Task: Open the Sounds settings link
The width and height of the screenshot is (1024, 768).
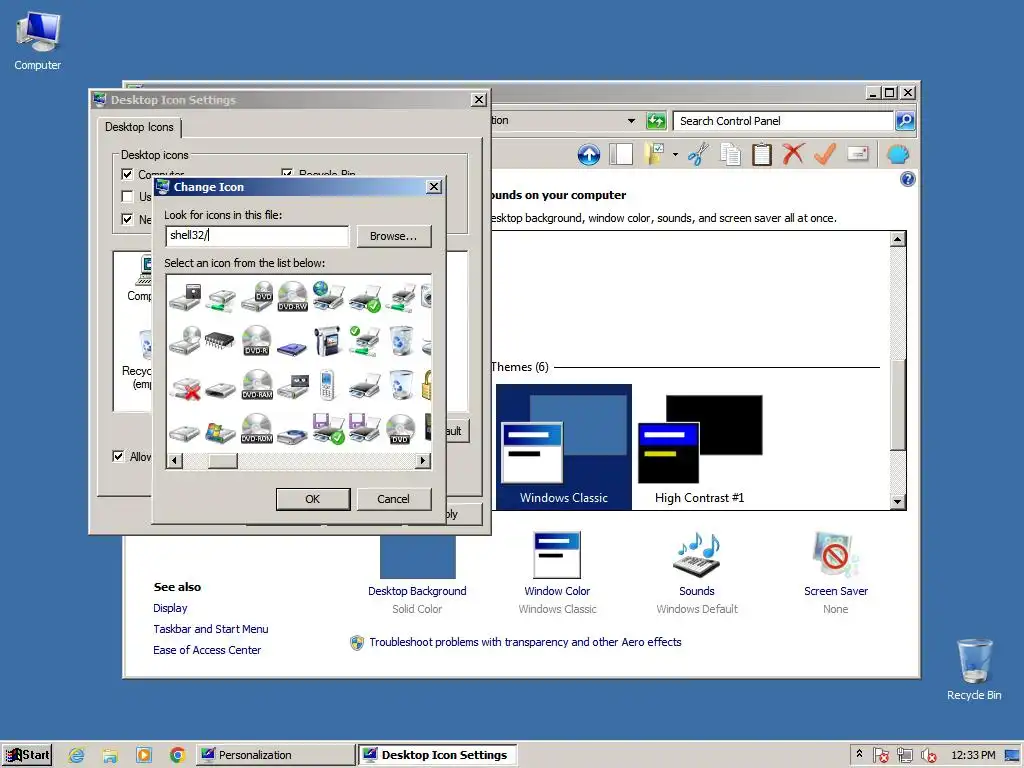Action: coord(697,591)
